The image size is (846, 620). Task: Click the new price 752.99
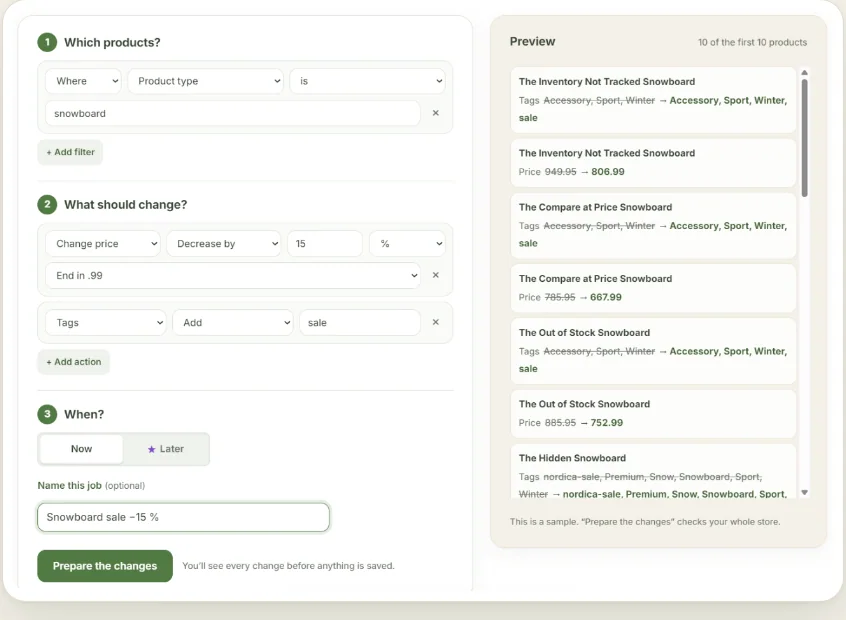pyautogui.click(x=606, y=423)
